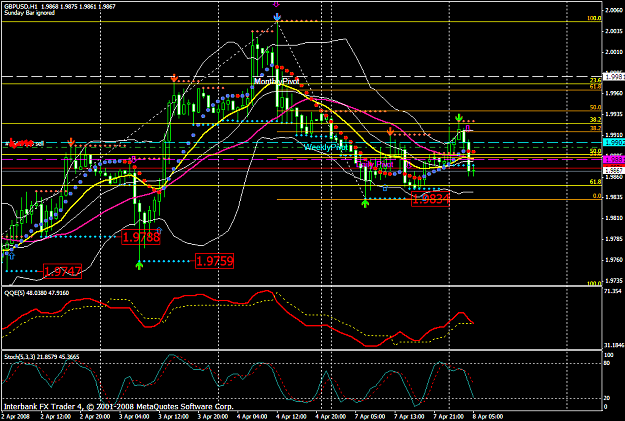The width and height of the screenshot is (625, 421).
Task: Click the 2.0010 price axis value
Action: click(614, 52)
